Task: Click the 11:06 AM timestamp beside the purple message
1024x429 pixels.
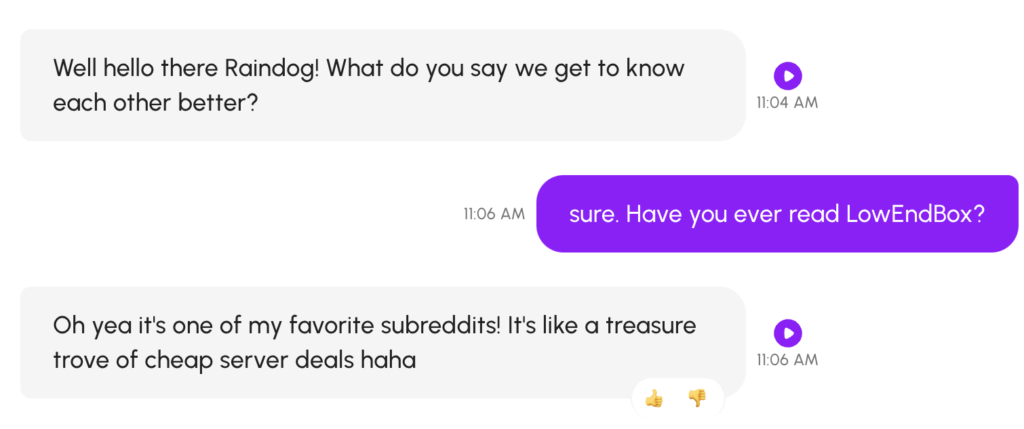Action: 494,214
